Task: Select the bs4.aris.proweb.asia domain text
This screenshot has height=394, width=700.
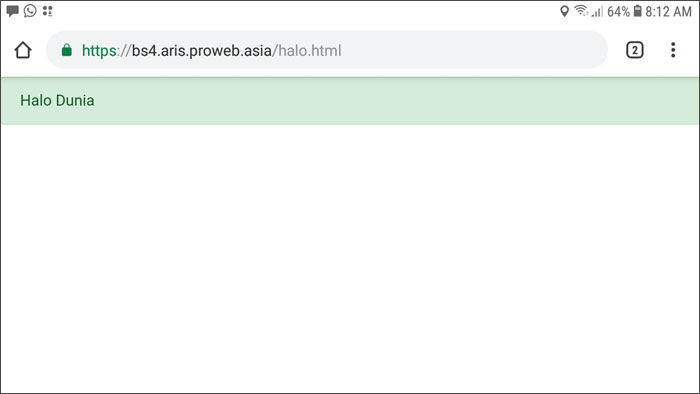Action: tap(201, 51)
